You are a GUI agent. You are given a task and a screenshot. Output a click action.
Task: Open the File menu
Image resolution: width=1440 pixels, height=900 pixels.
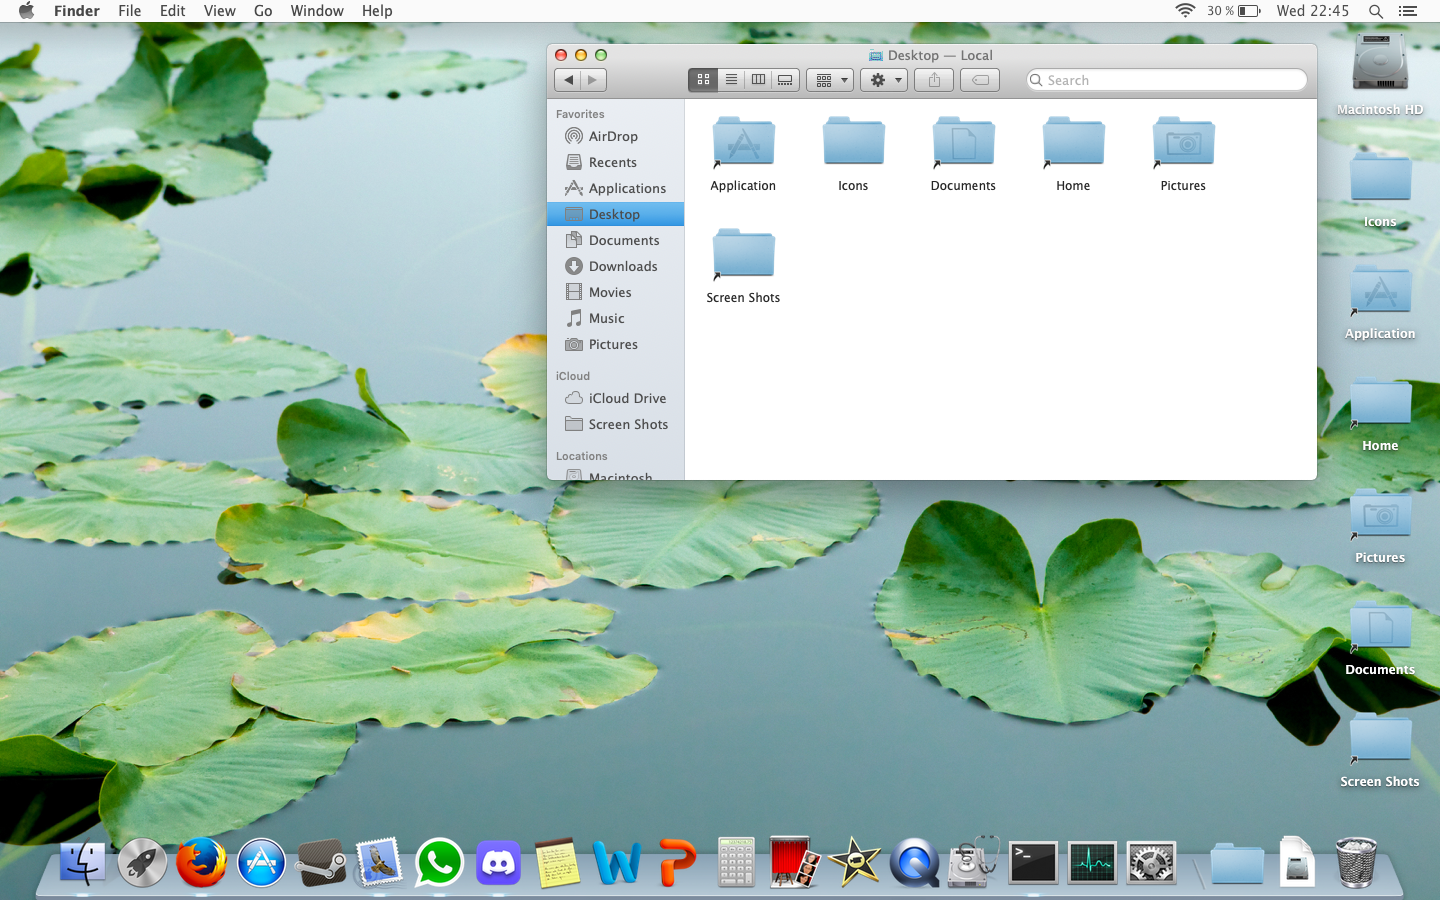tap(129, 11)
